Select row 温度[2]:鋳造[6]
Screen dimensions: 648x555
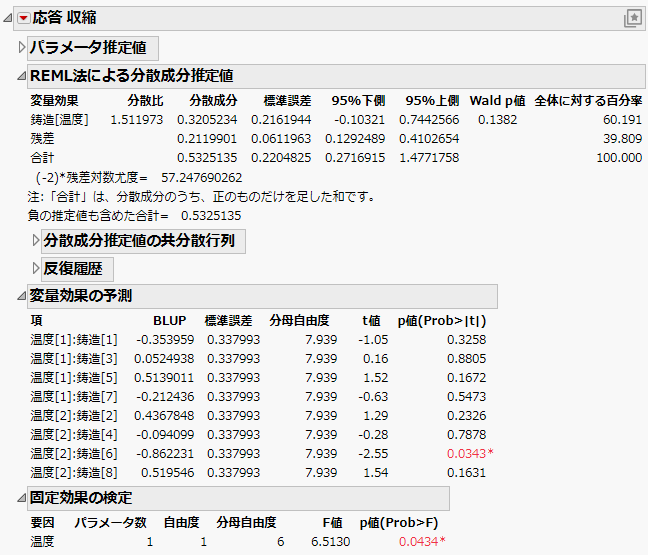point(74,454)
